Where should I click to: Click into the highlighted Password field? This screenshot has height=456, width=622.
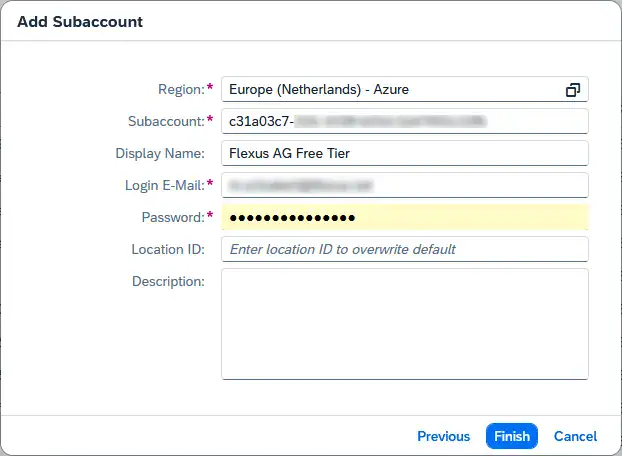pos(404,218)
